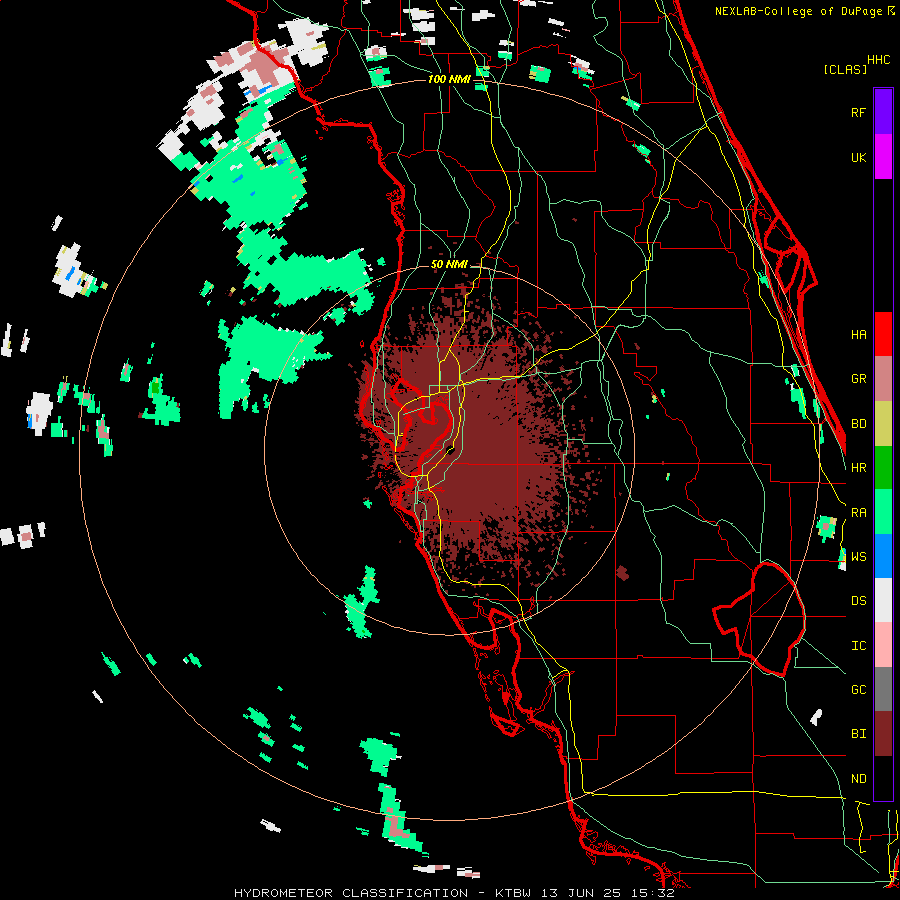Click the BD yellow legend swatch
Image resolution: width=900 pixels, height=900 pixels.
tap(883, 423)
